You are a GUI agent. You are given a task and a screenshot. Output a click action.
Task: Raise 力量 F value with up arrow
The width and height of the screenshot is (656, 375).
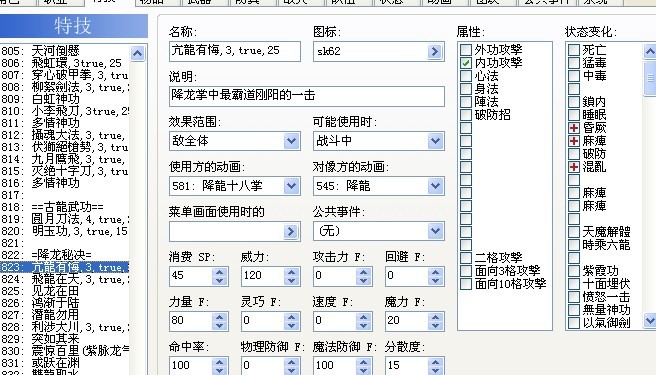click(x=219, y=316)
